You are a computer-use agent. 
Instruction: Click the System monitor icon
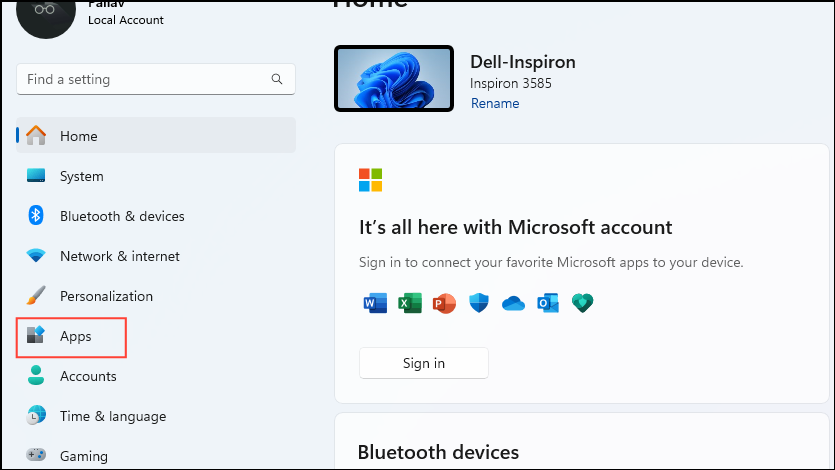point(36,176)
